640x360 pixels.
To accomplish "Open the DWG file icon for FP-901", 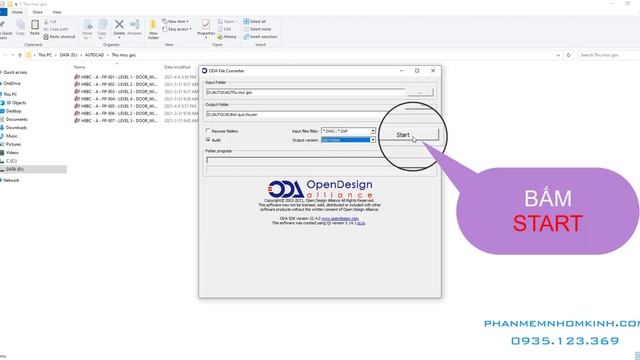I will [x=77, y=77].
